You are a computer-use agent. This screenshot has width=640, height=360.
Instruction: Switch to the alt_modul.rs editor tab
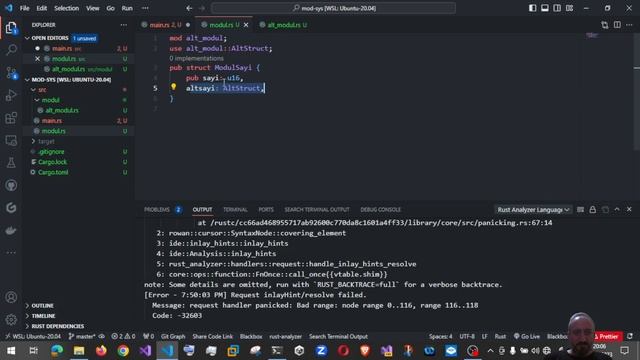(x=284, y=25)
